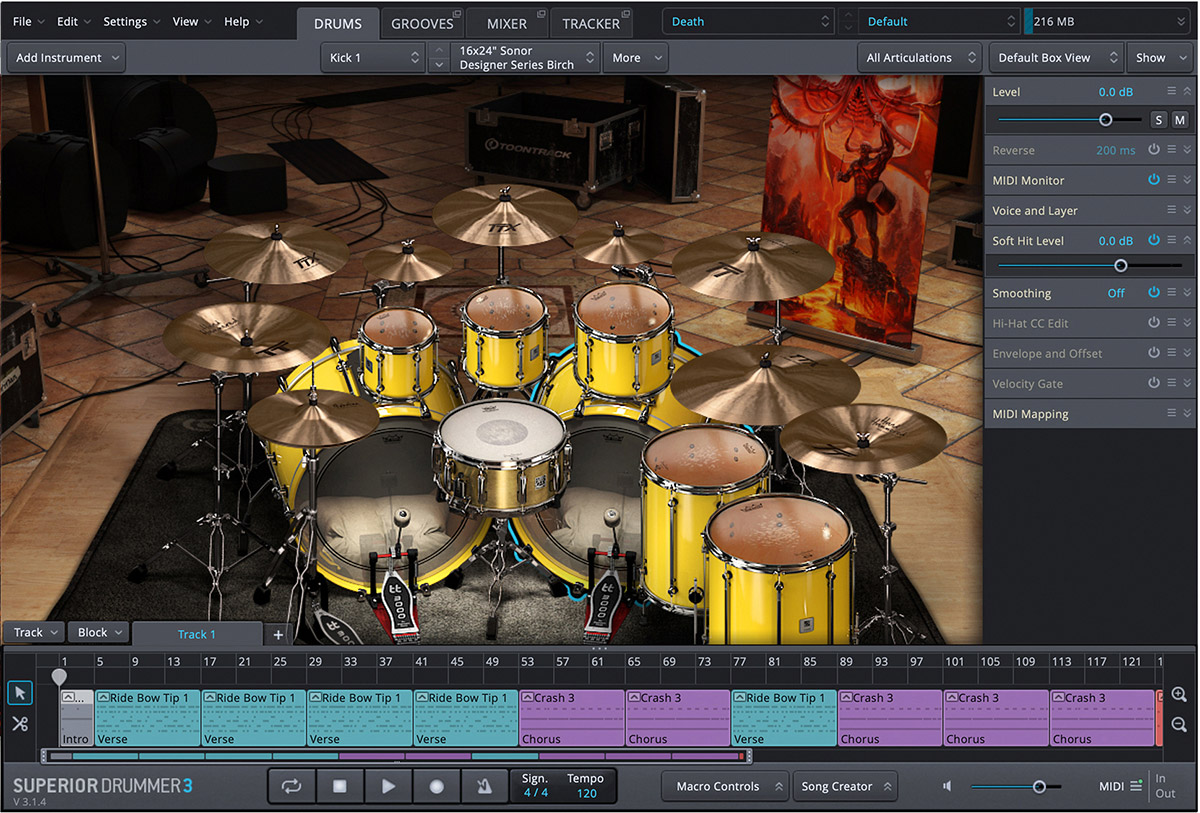Open the Default preset selector
Image resolution: width=1200 pixels, height=813 pixels.
click(x=938, y=21)
